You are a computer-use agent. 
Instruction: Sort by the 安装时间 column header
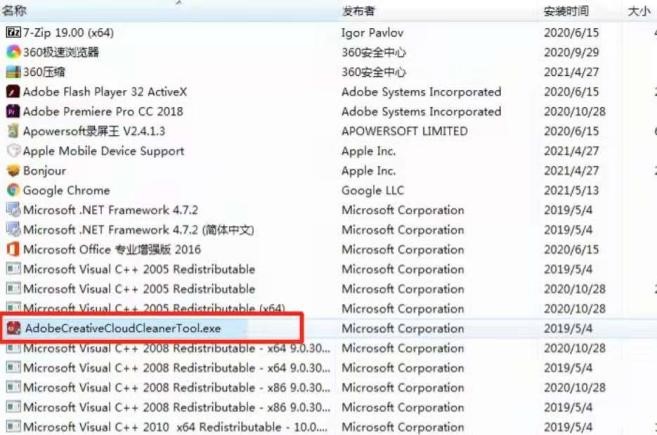[x=566, y=11]
